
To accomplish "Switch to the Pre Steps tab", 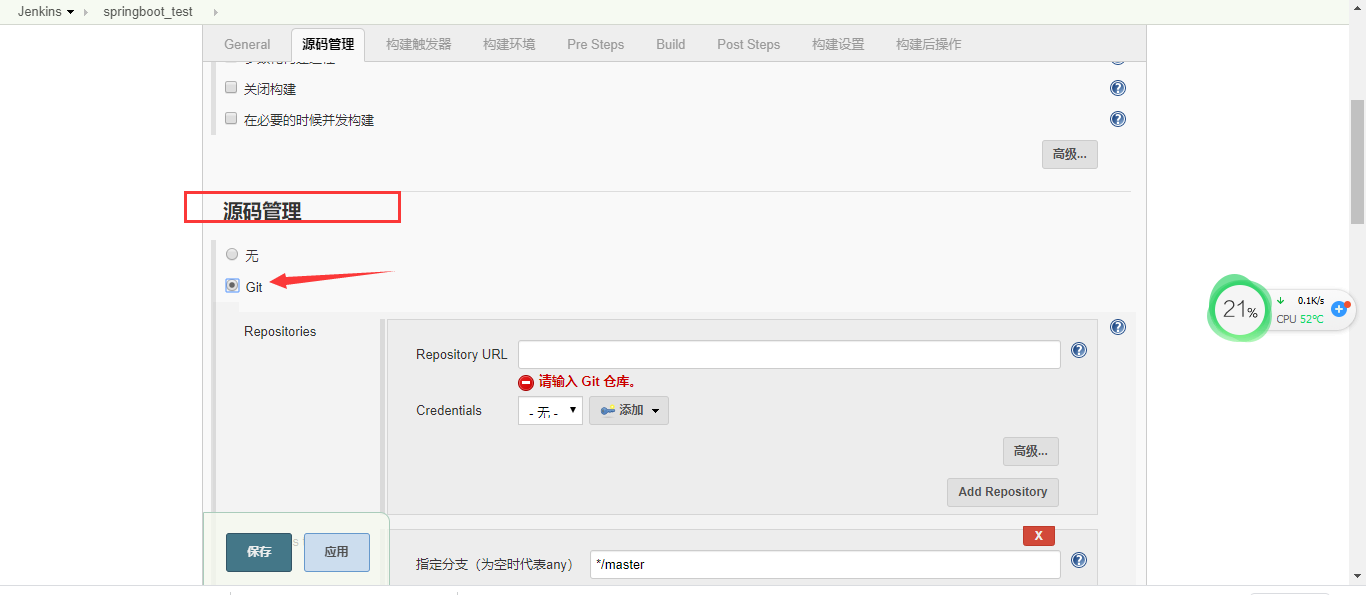I will point(595,44).
